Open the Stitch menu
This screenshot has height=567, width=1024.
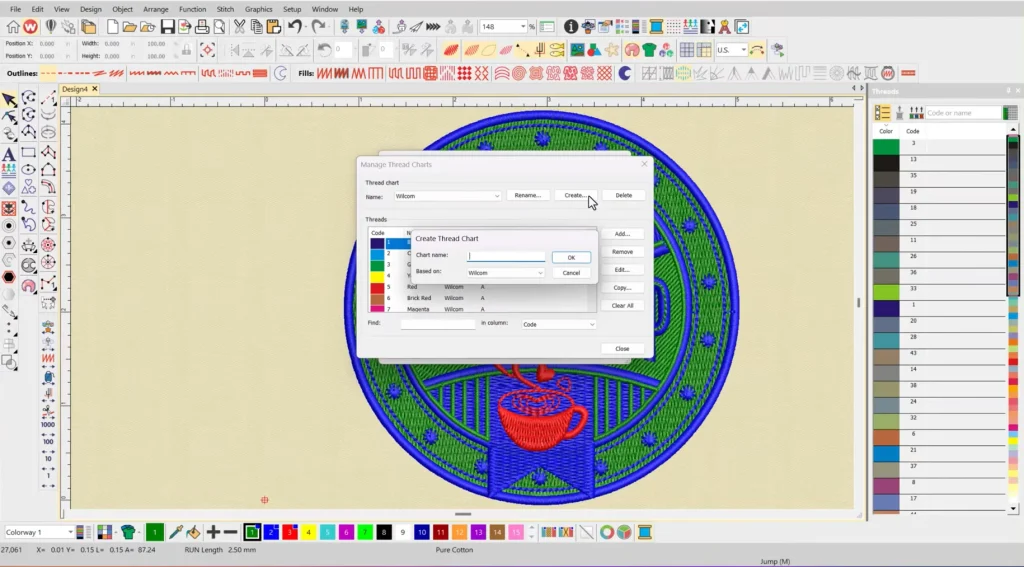(x=225, y=9)
